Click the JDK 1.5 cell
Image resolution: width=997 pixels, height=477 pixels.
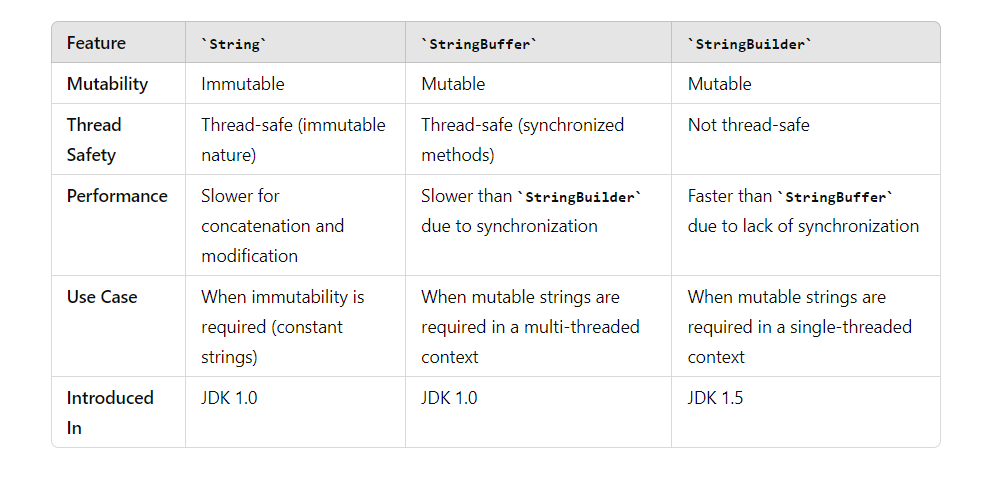715,398
